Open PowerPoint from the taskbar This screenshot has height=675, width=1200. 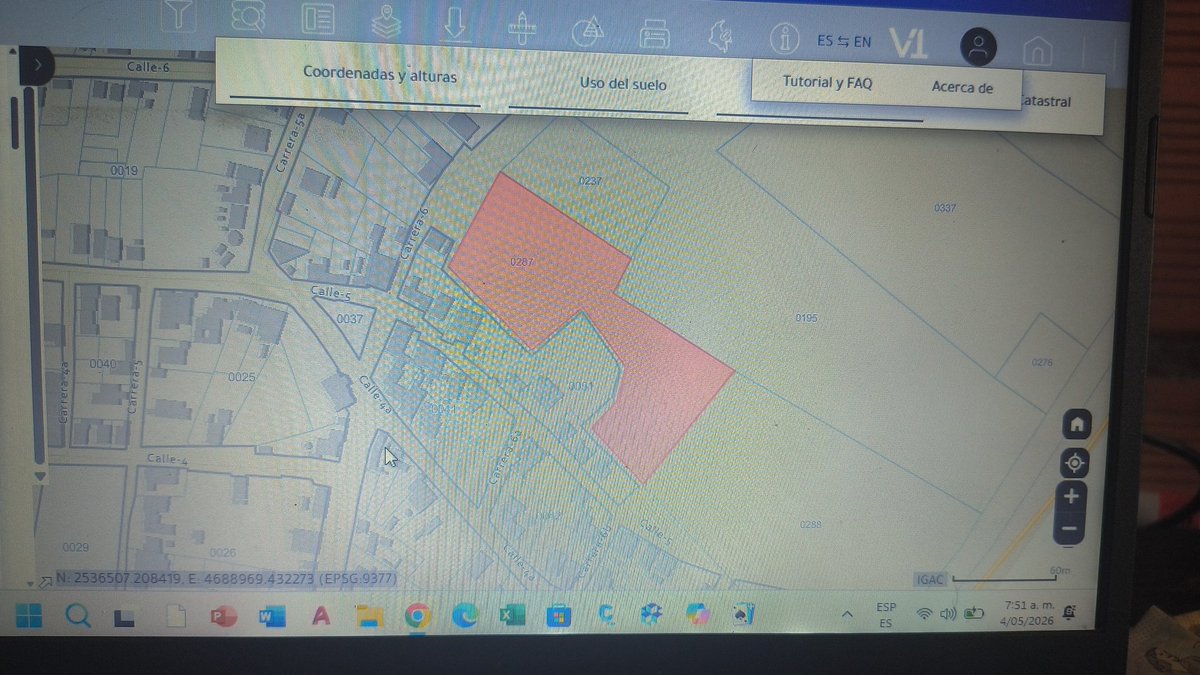[x=223, y=617]
